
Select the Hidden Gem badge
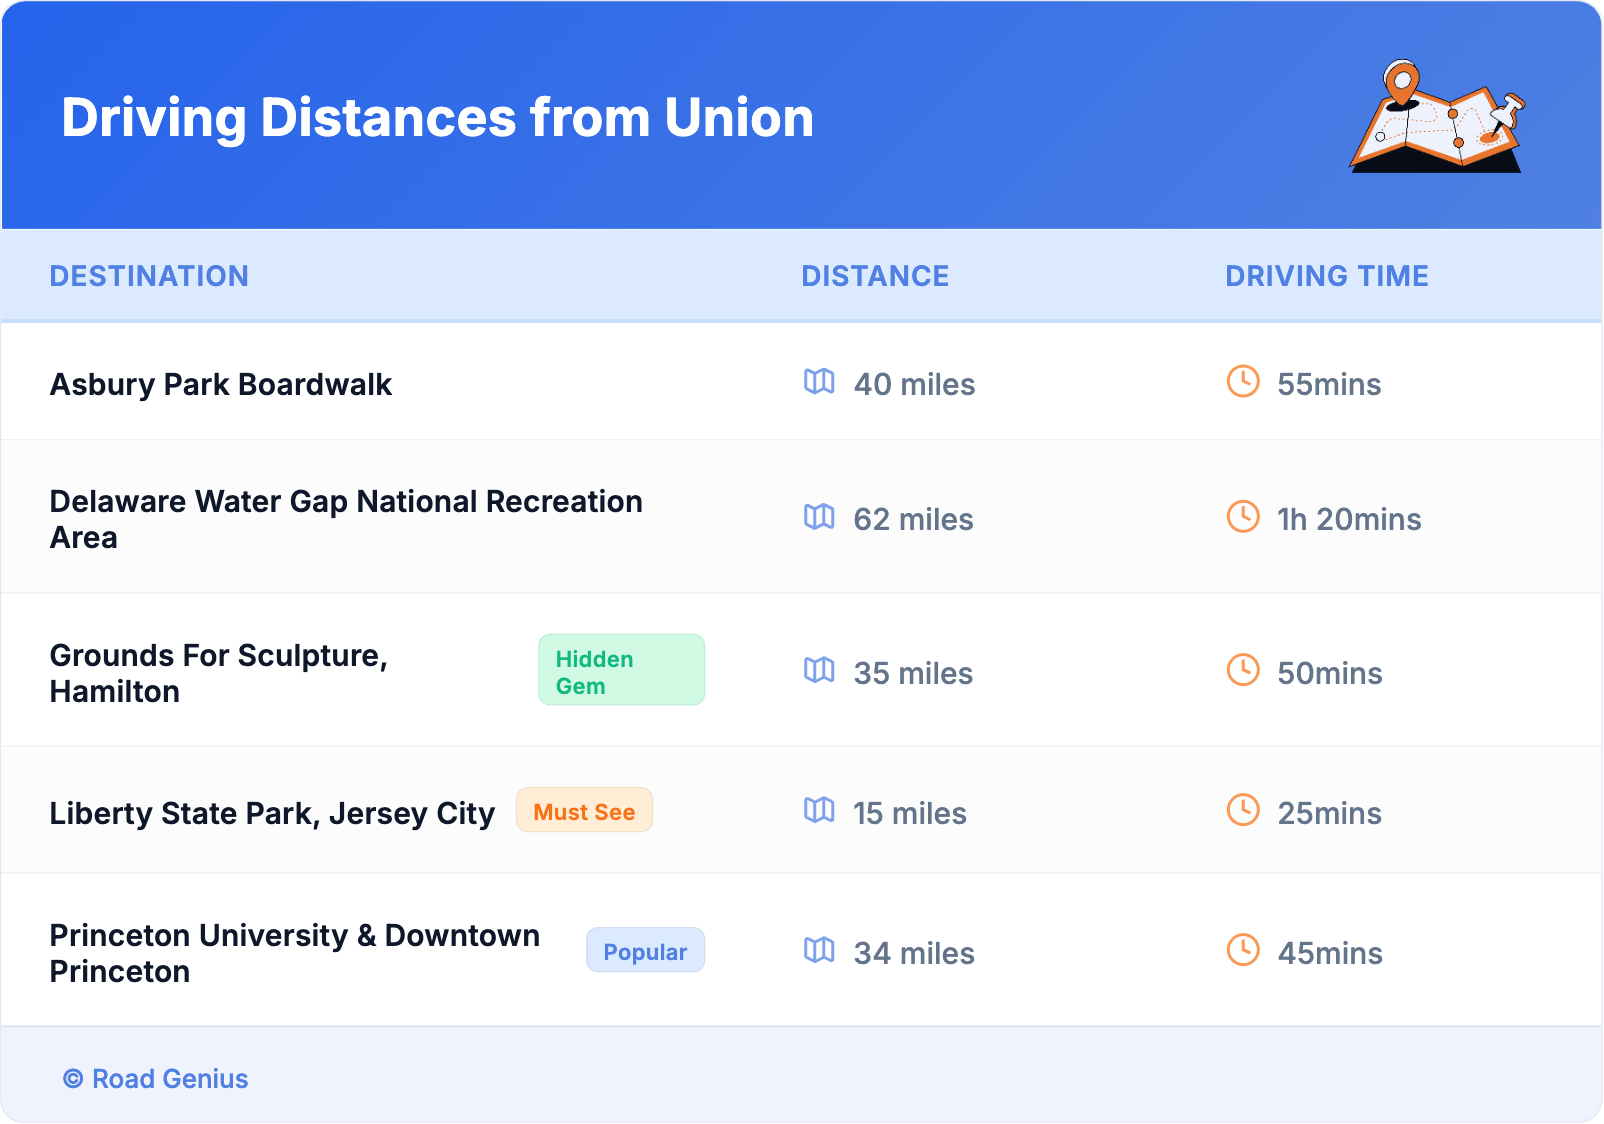coord(621,670)
